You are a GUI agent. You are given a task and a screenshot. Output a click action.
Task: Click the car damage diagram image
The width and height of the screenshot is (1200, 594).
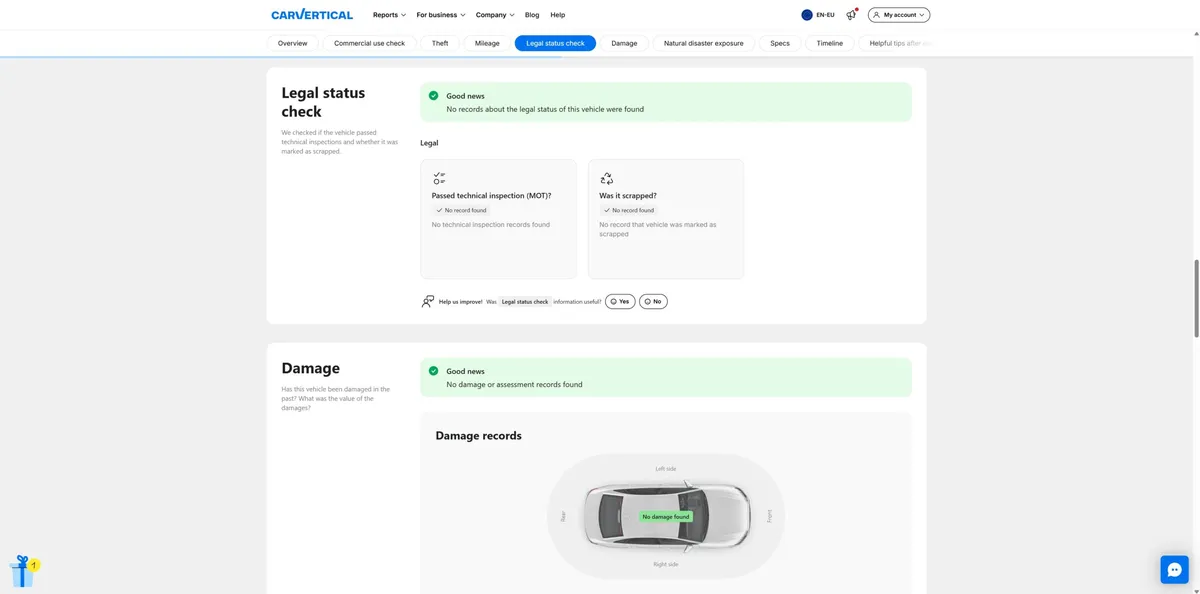[x=666, y=516]
